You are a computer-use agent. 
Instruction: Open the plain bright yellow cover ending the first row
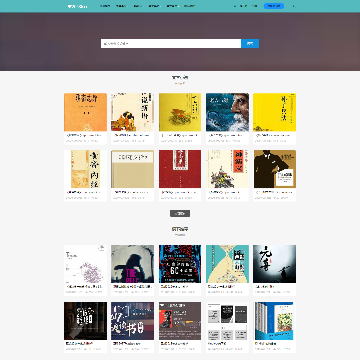point(274,112)
